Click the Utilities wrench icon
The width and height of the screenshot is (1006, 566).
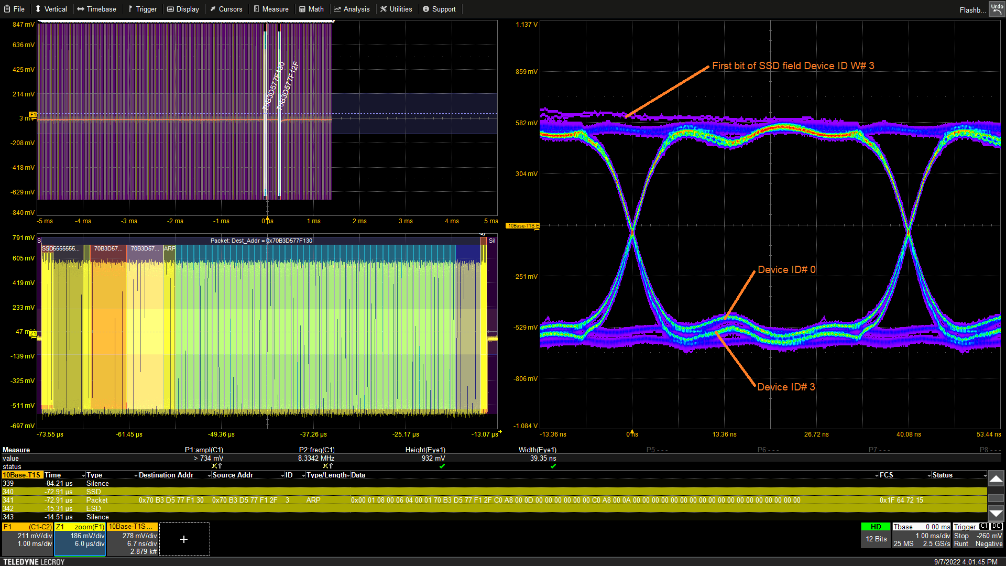[383, 9]
